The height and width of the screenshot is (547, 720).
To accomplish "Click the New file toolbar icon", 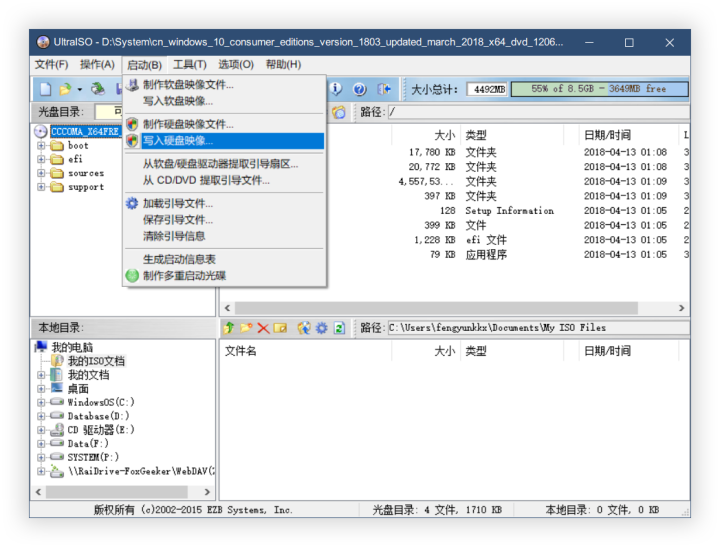I will [45, 89].
